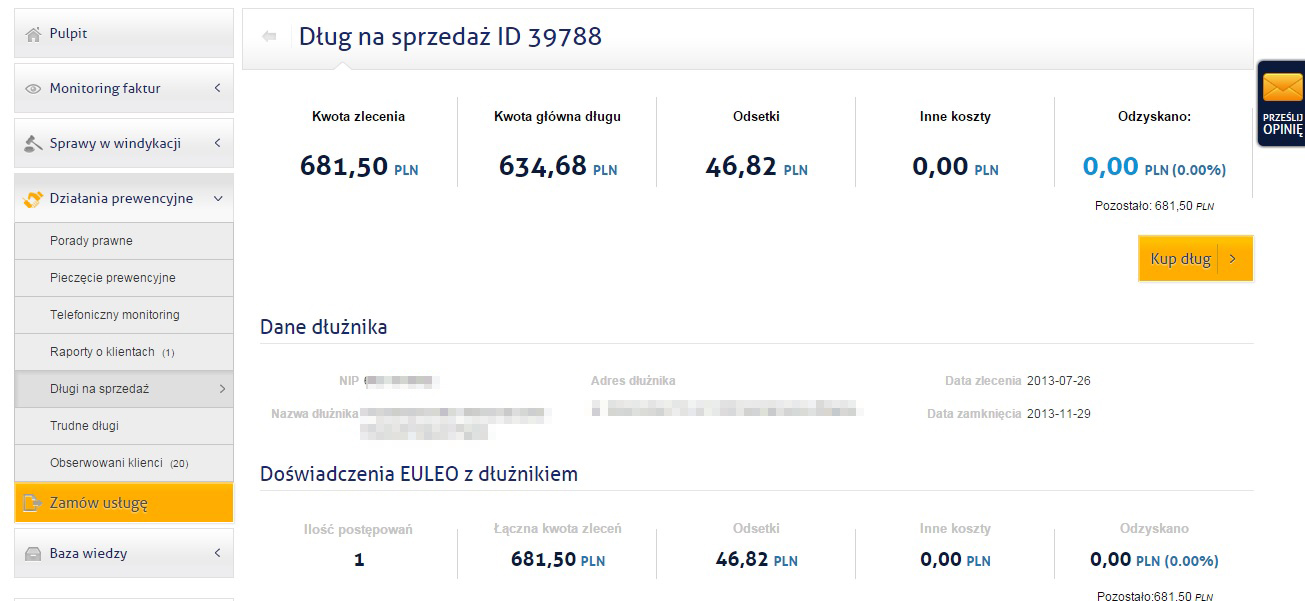Click the Pulpit home icon
This screenshot has width=1305, height=601.
[33, 34]
